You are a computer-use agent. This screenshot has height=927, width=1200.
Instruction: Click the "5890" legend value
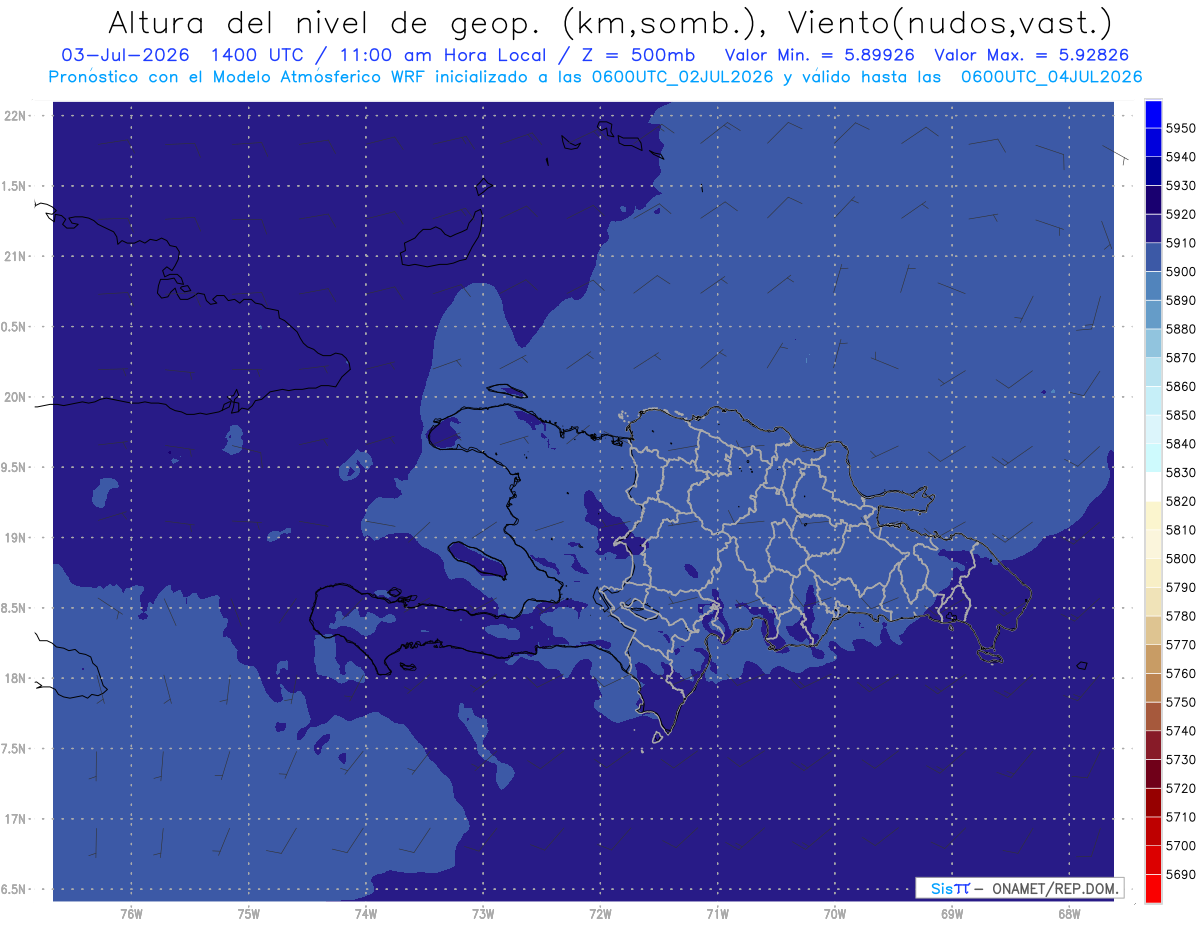tap(1181, 300)
